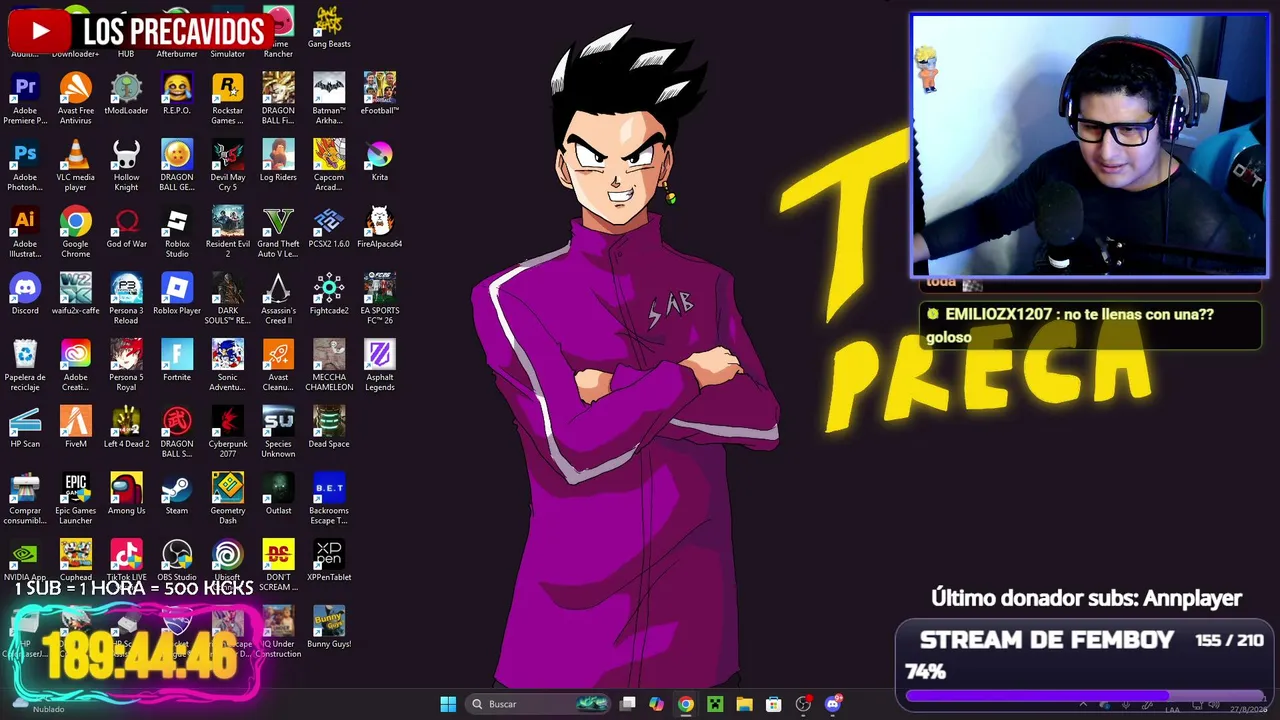Select the Google Chrome desktop shortcut
This screenshot has width=1280, height=720.
[76, 232]
